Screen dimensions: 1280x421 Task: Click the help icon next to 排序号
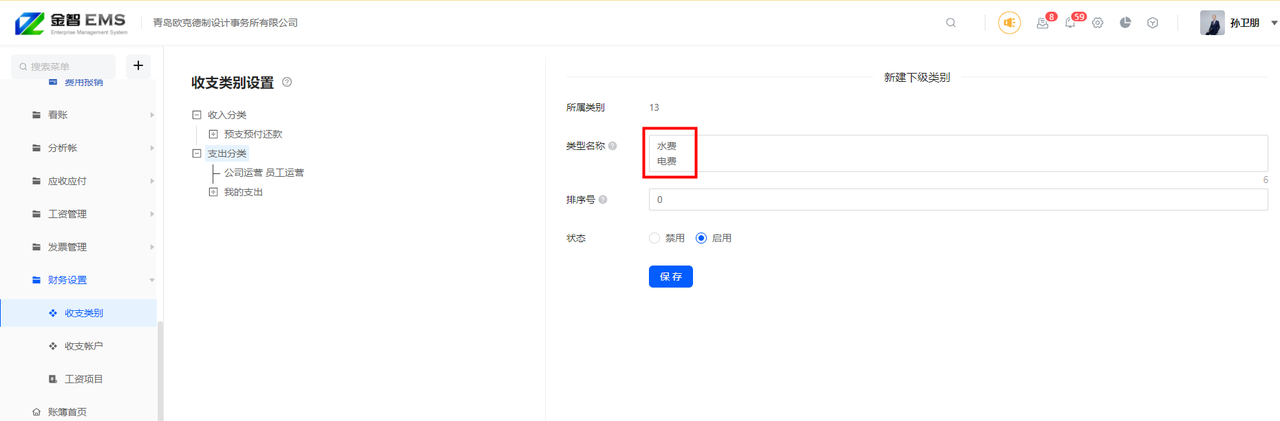tap(603, 199)
